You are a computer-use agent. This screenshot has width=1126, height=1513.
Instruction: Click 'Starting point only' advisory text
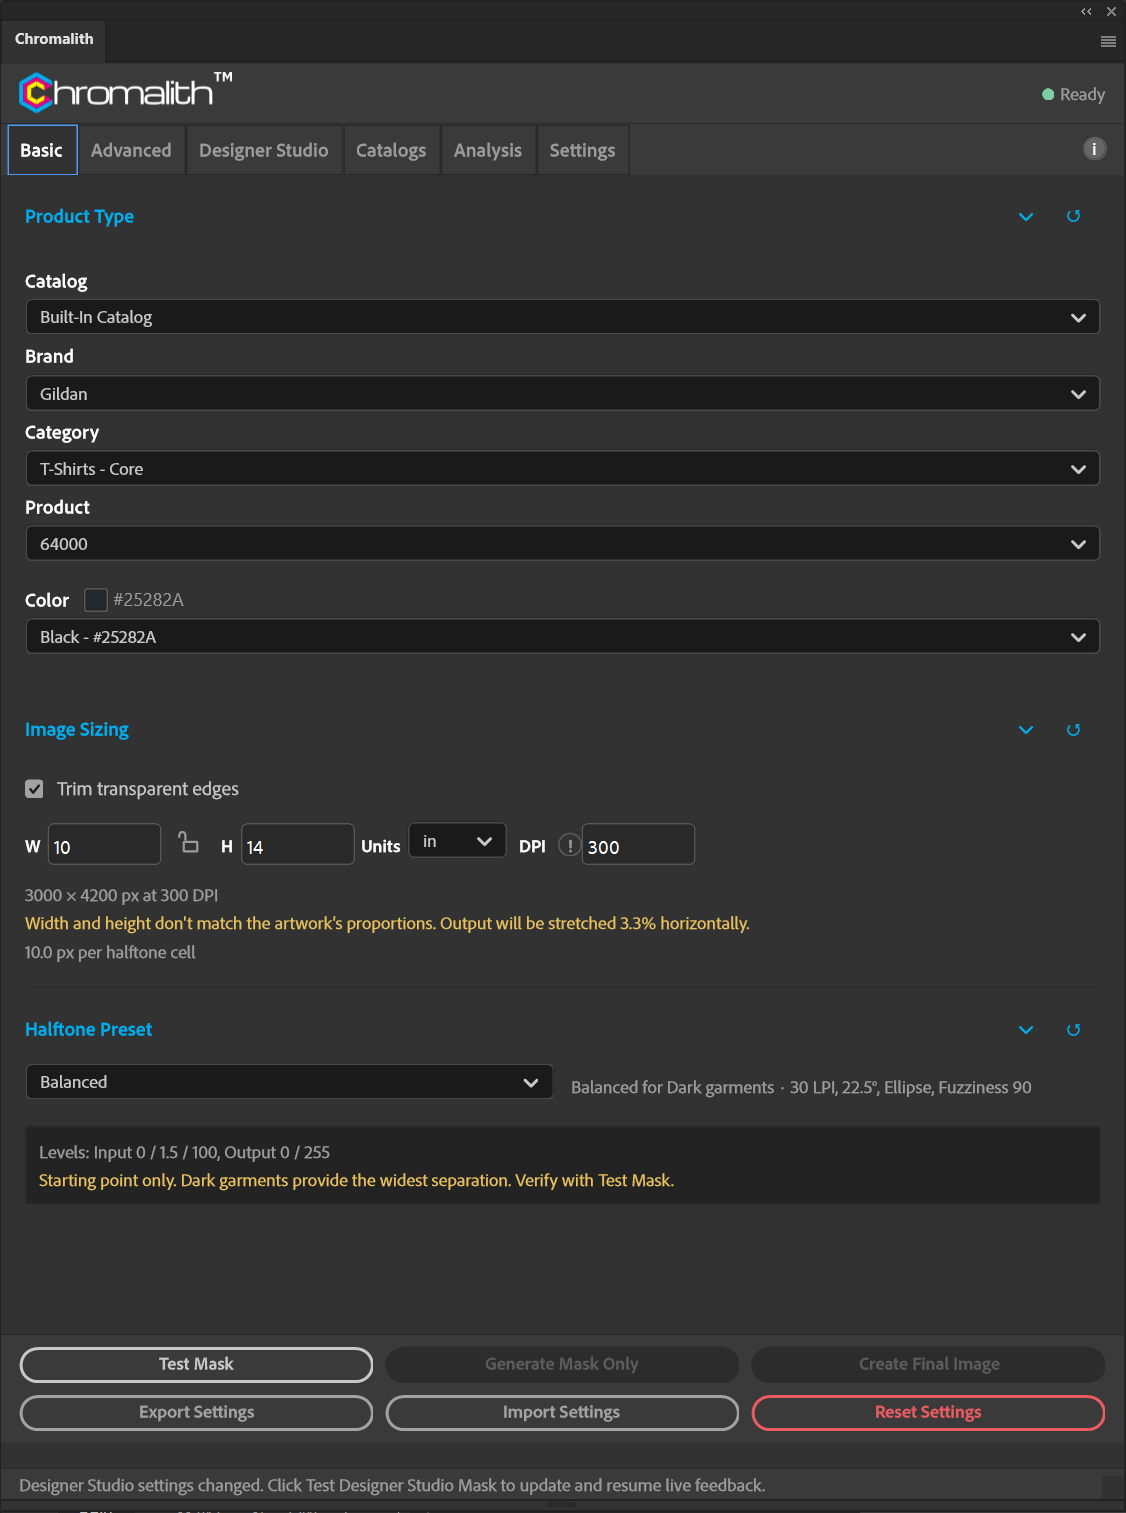(356, 1180)
